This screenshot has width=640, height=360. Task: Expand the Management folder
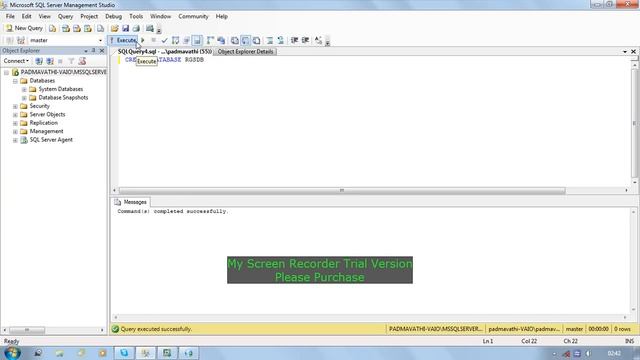(15, 131)
